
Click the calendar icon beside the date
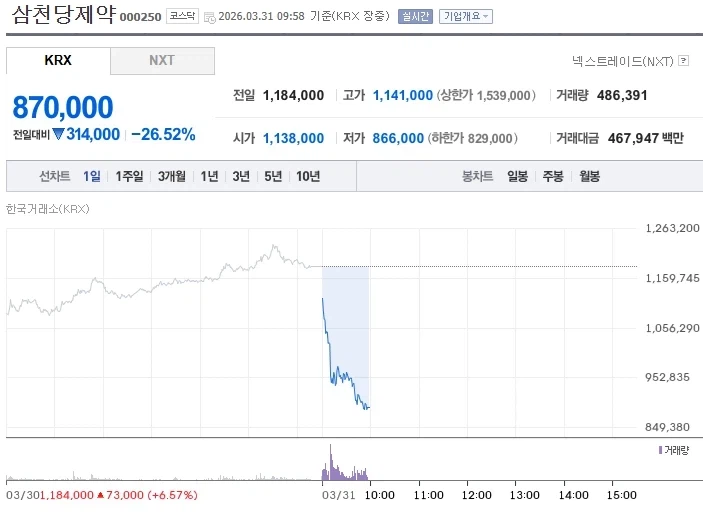click(x=209, y=17)
